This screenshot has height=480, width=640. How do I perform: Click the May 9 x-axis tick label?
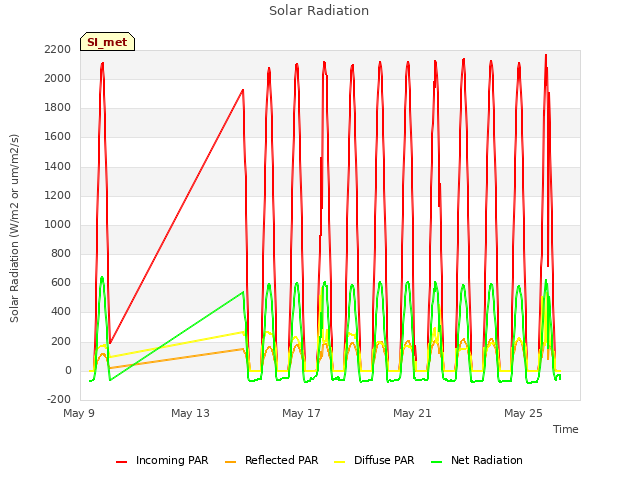[x=79, y=413]
